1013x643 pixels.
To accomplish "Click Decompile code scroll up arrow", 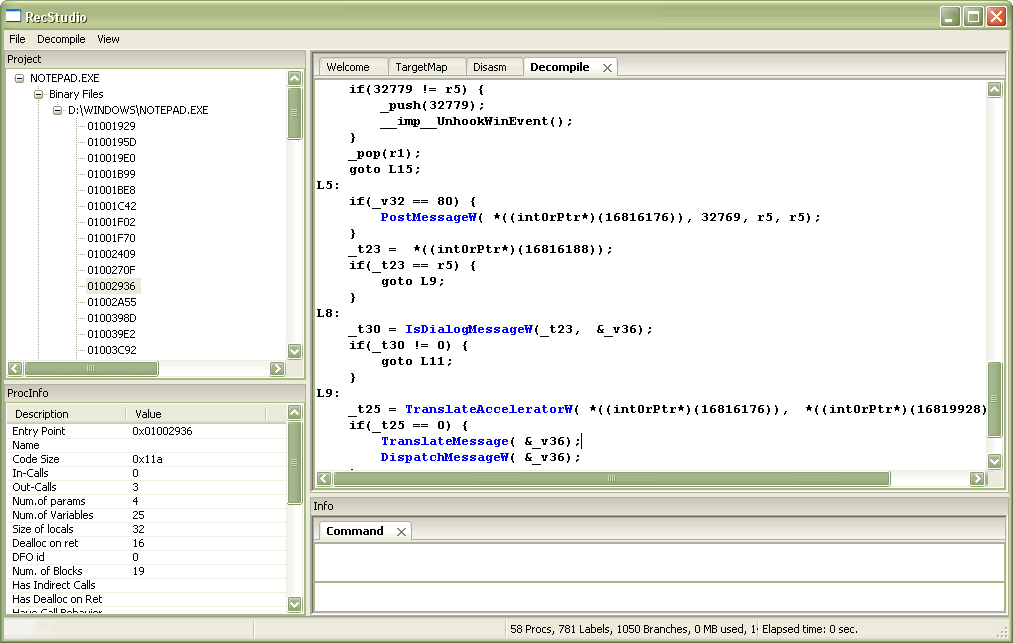I will point(995,89).
